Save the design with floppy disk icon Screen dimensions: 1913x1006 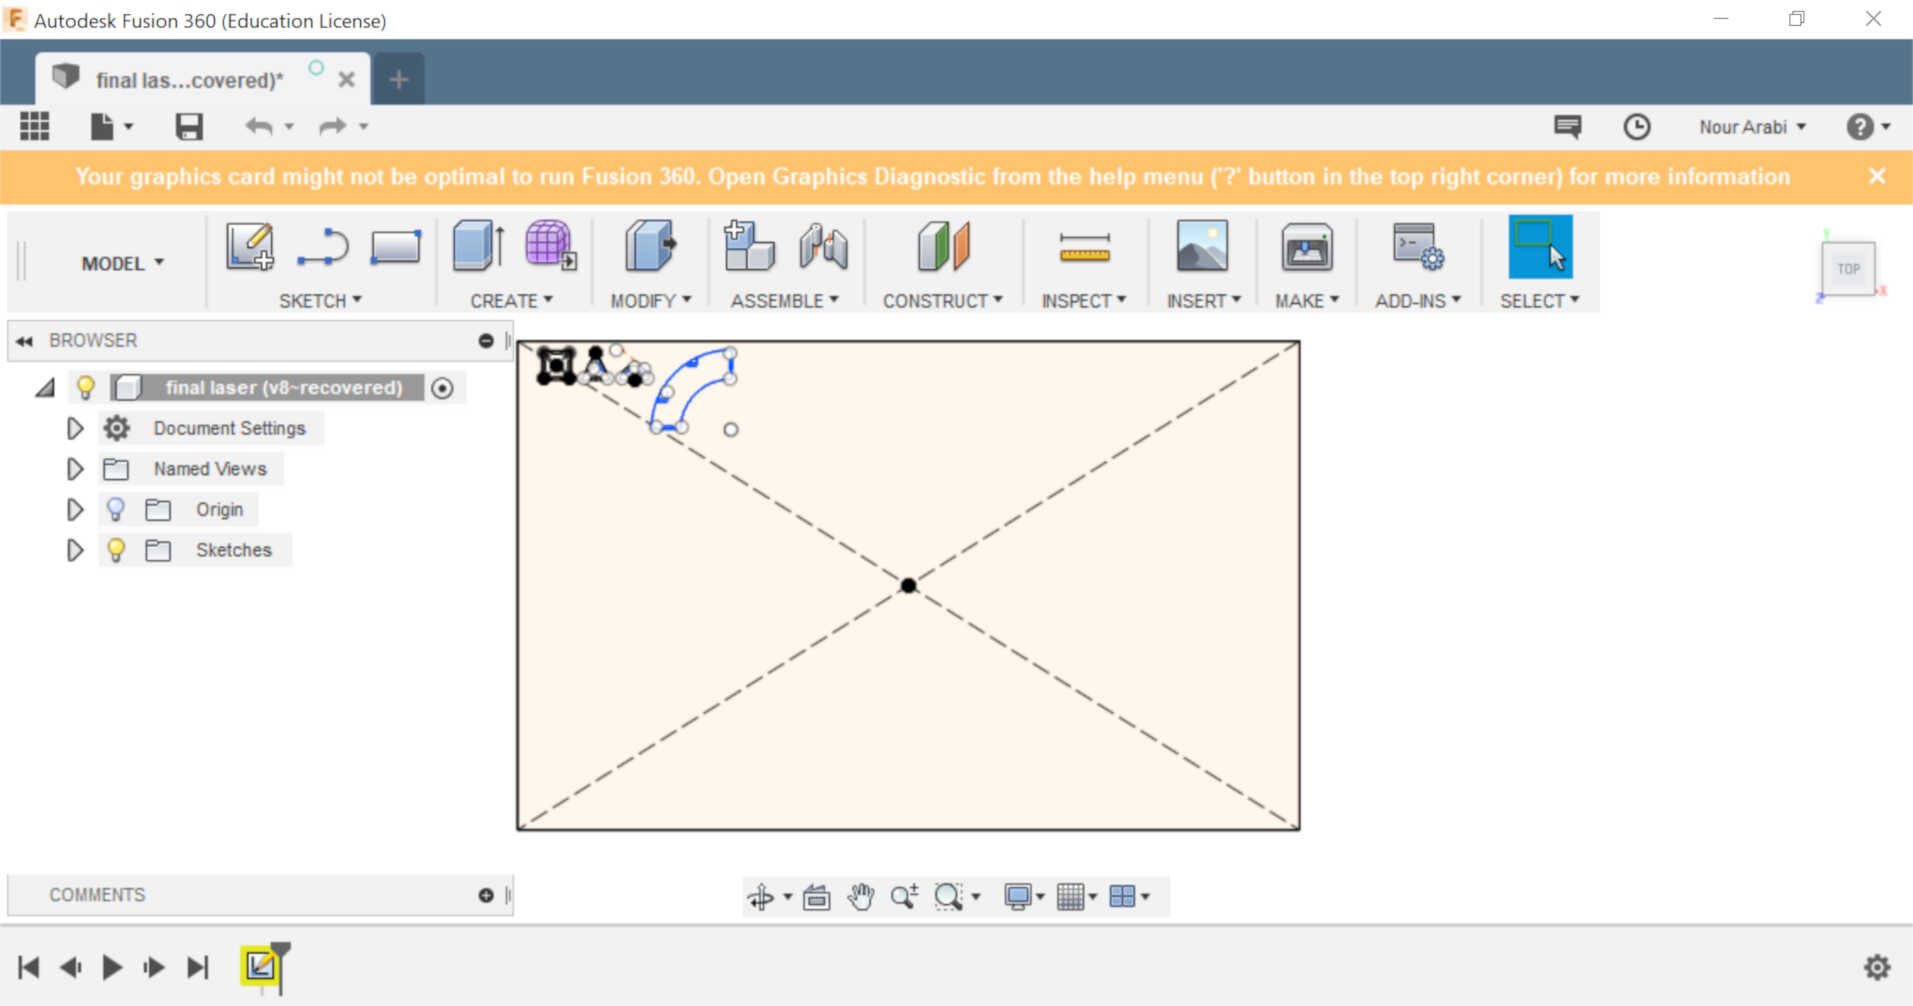coord(189,126)
